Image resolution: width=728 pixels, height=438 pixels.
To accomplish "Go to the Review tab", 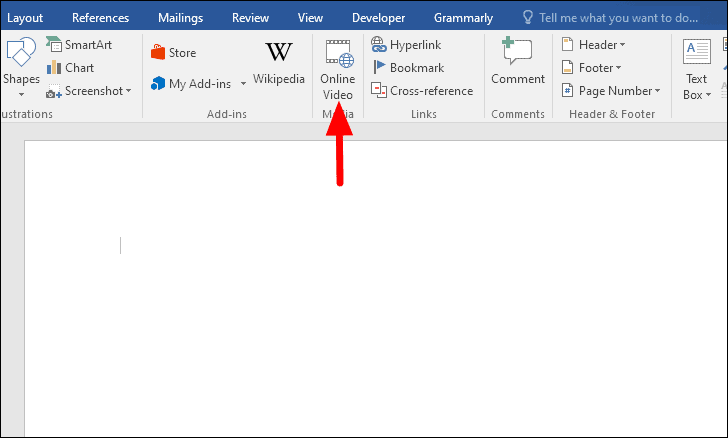I will 250,18.
